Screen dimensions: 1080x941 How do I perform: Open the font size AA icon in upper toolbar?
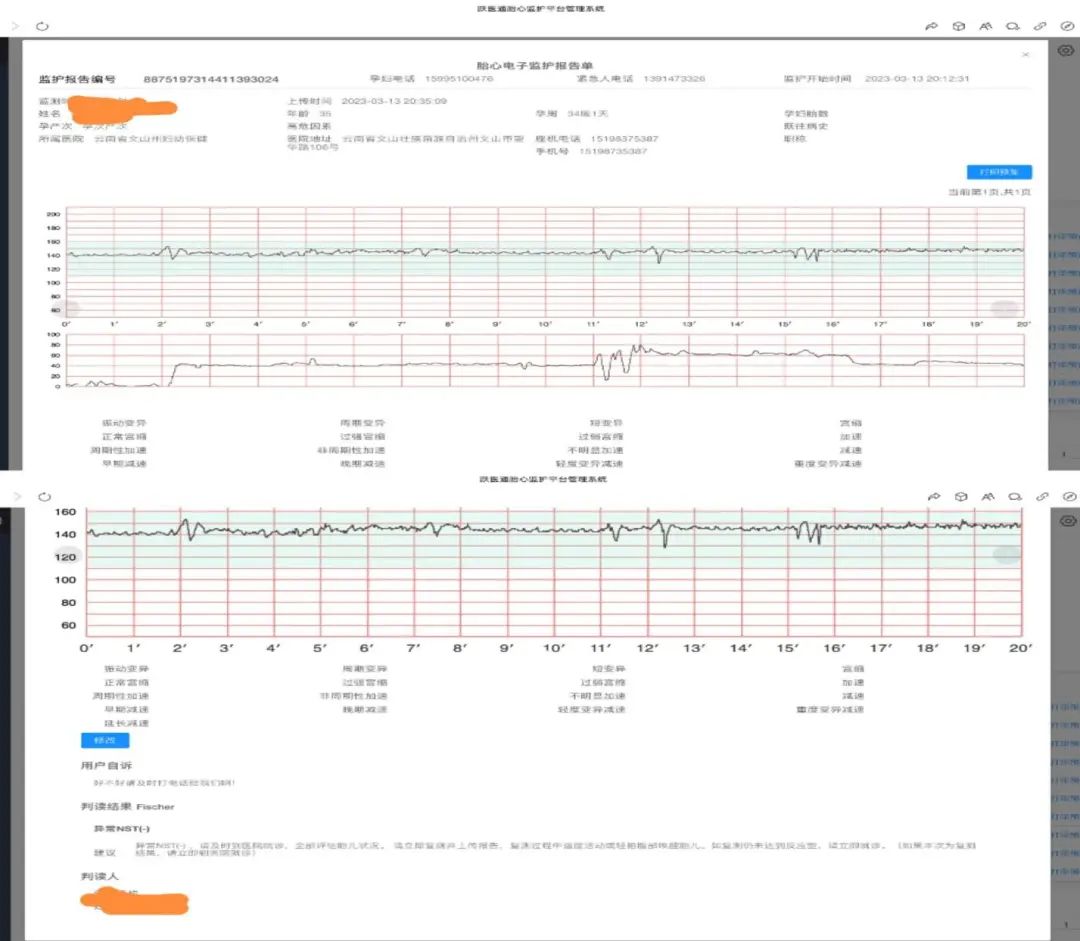986,26
